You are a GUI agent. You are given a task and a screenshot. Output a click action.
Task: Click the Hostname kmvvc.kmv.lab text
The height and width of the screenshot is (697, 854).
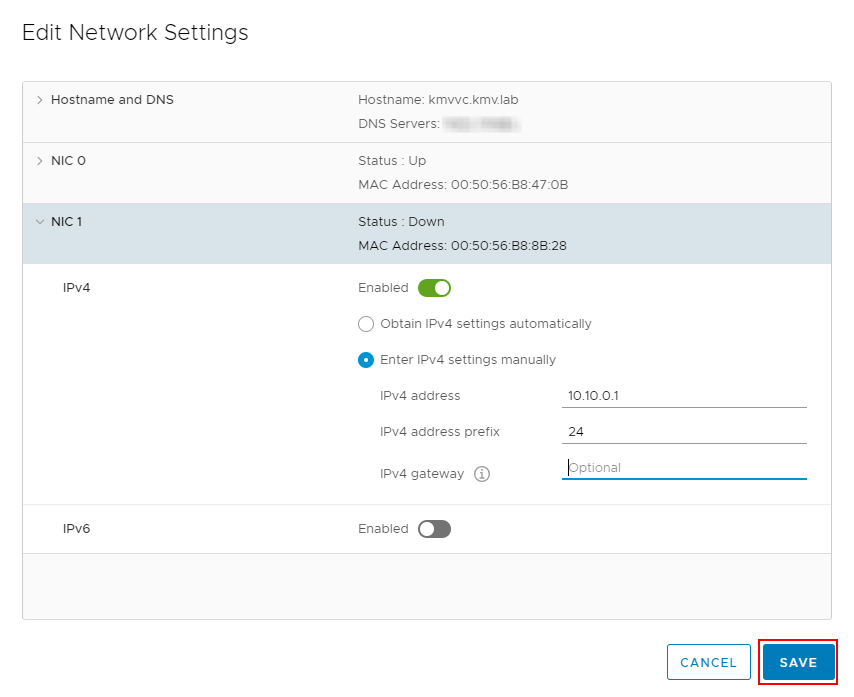[x=438, y=100]
